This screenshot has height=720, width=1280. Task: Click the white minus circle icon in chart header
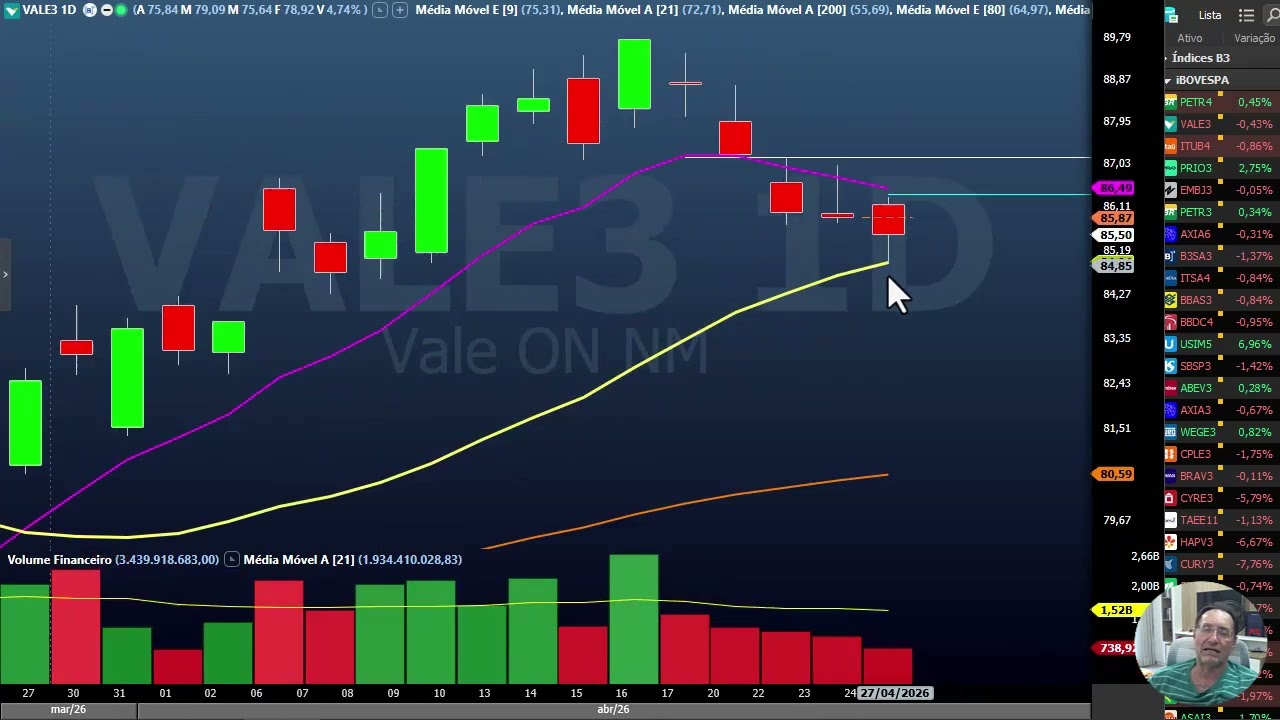click(x=106, y=10)
